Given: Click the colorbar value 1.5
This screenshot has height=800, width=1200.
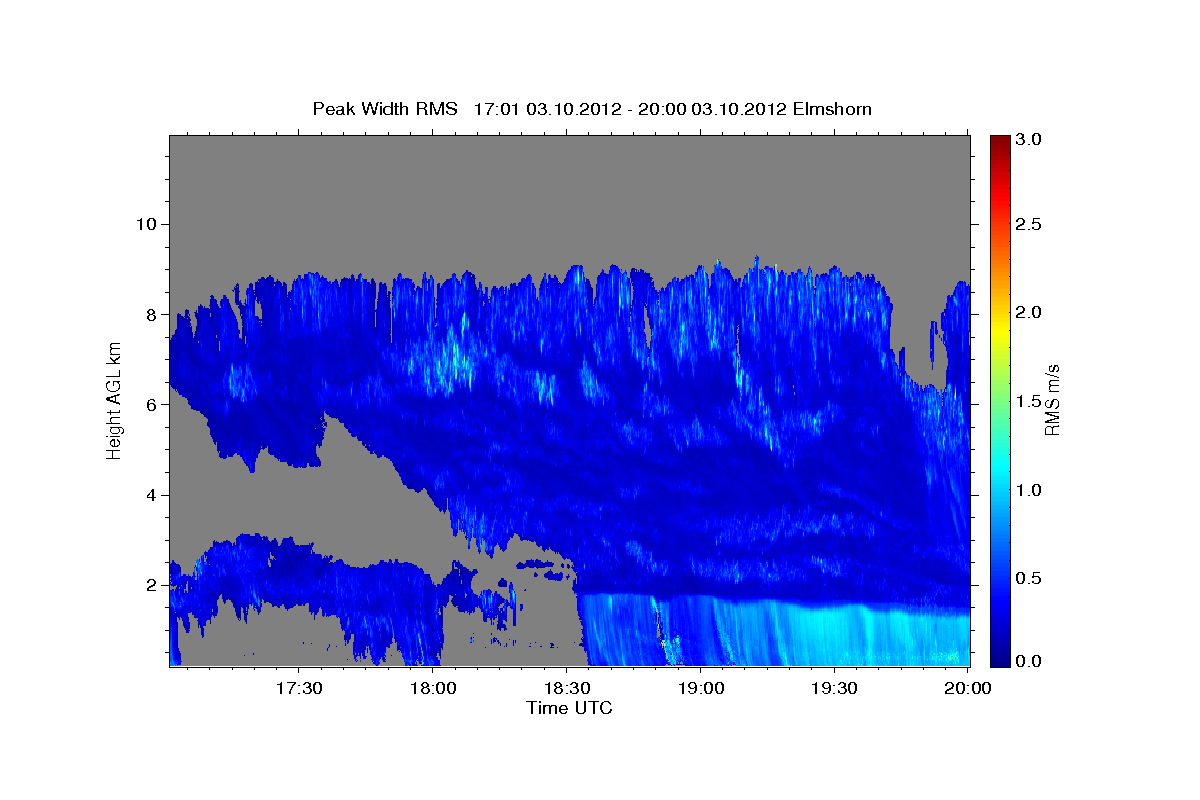Looking at the screenshot, I should (1029, 401).
